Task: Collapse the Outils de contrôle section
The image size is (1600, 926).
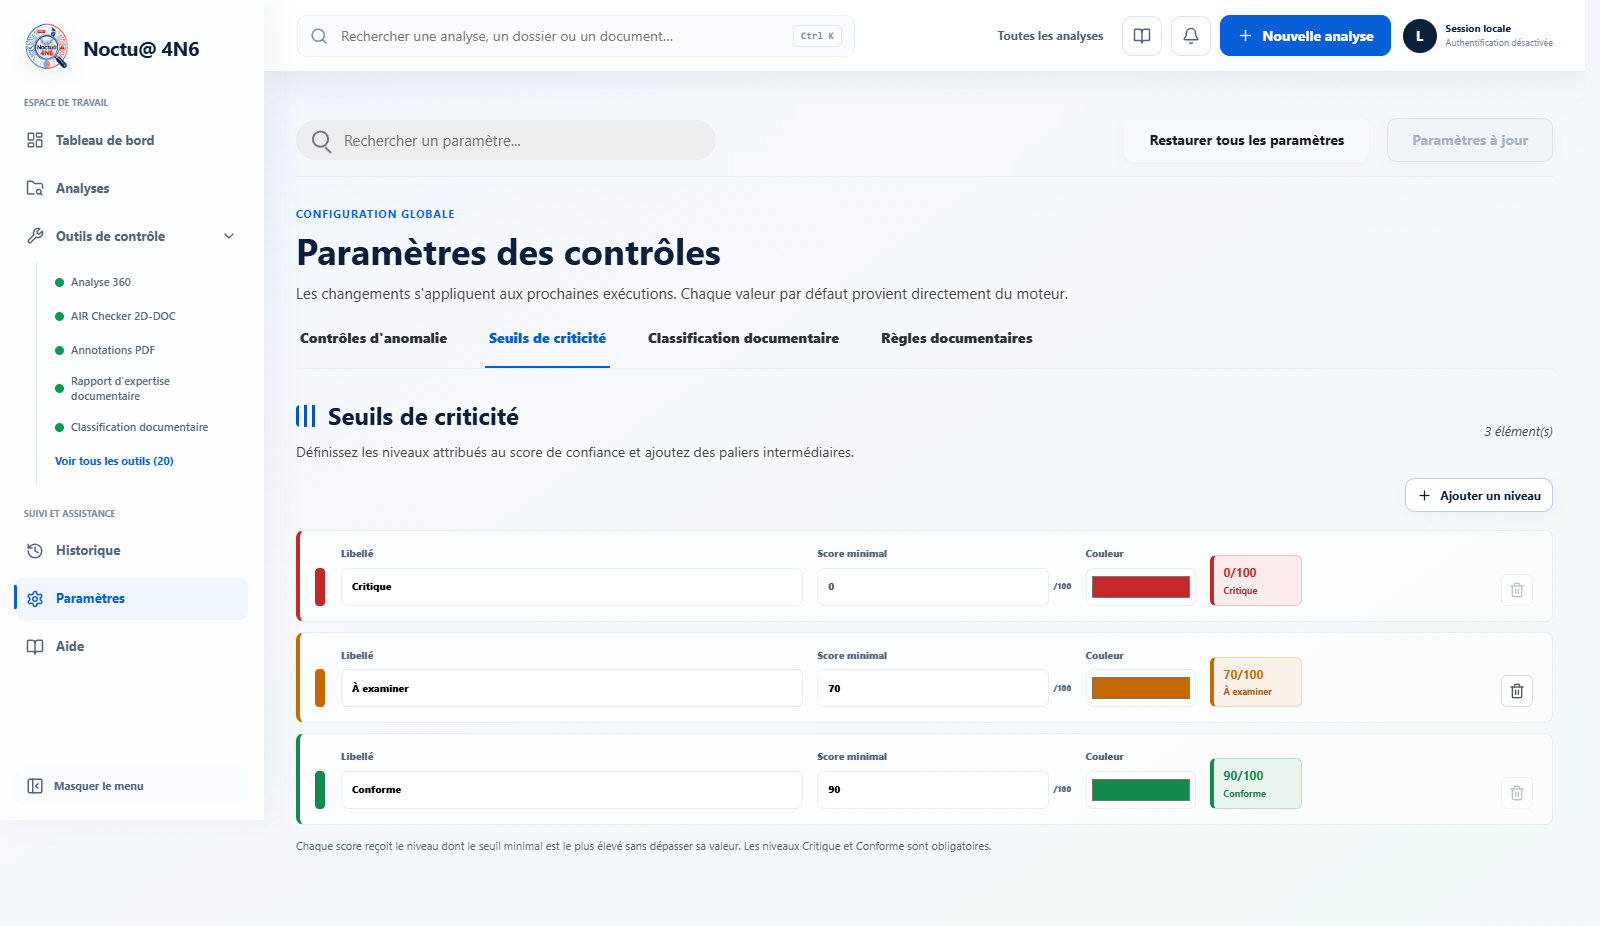Action: [x=131, y=236]
